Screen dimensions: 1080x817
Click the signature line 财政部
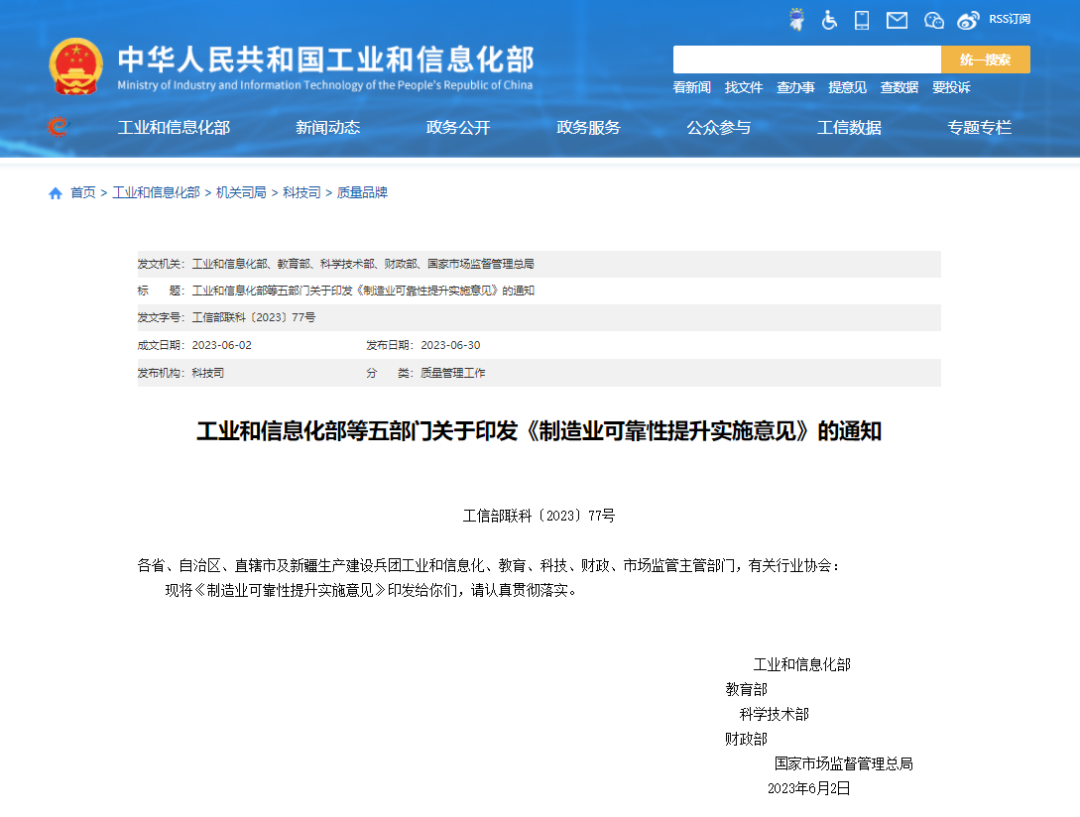(x=746, y=739)
